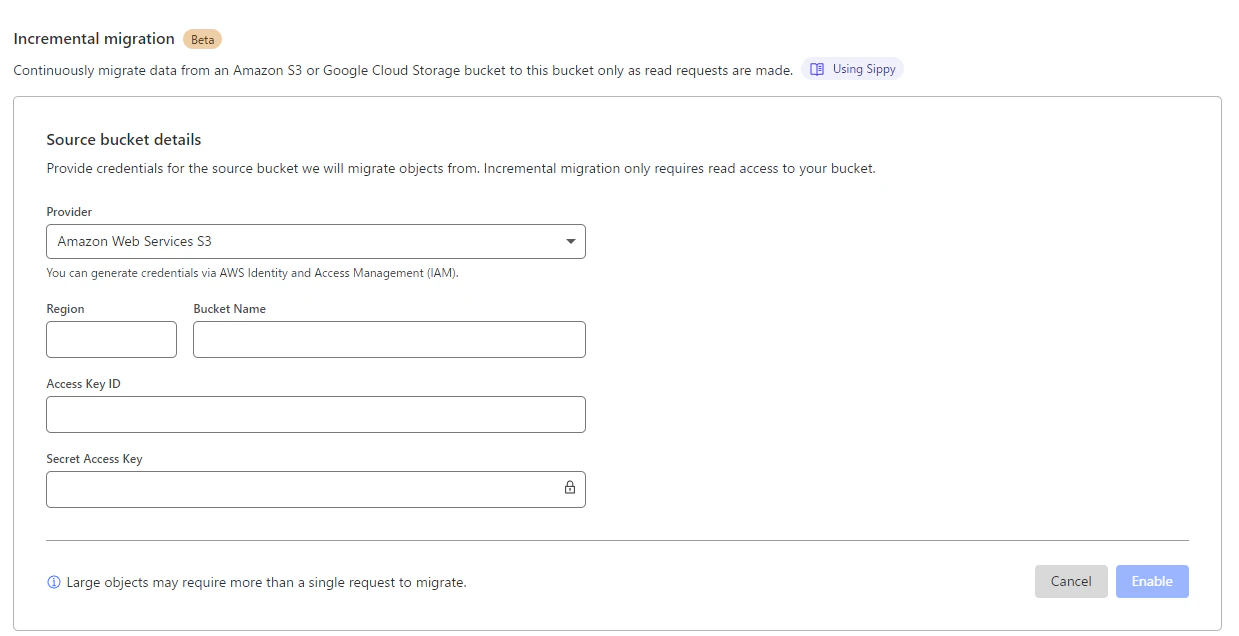Click the Cancel button
The width and height of the screenshot is (1239, 636).
1071,581
